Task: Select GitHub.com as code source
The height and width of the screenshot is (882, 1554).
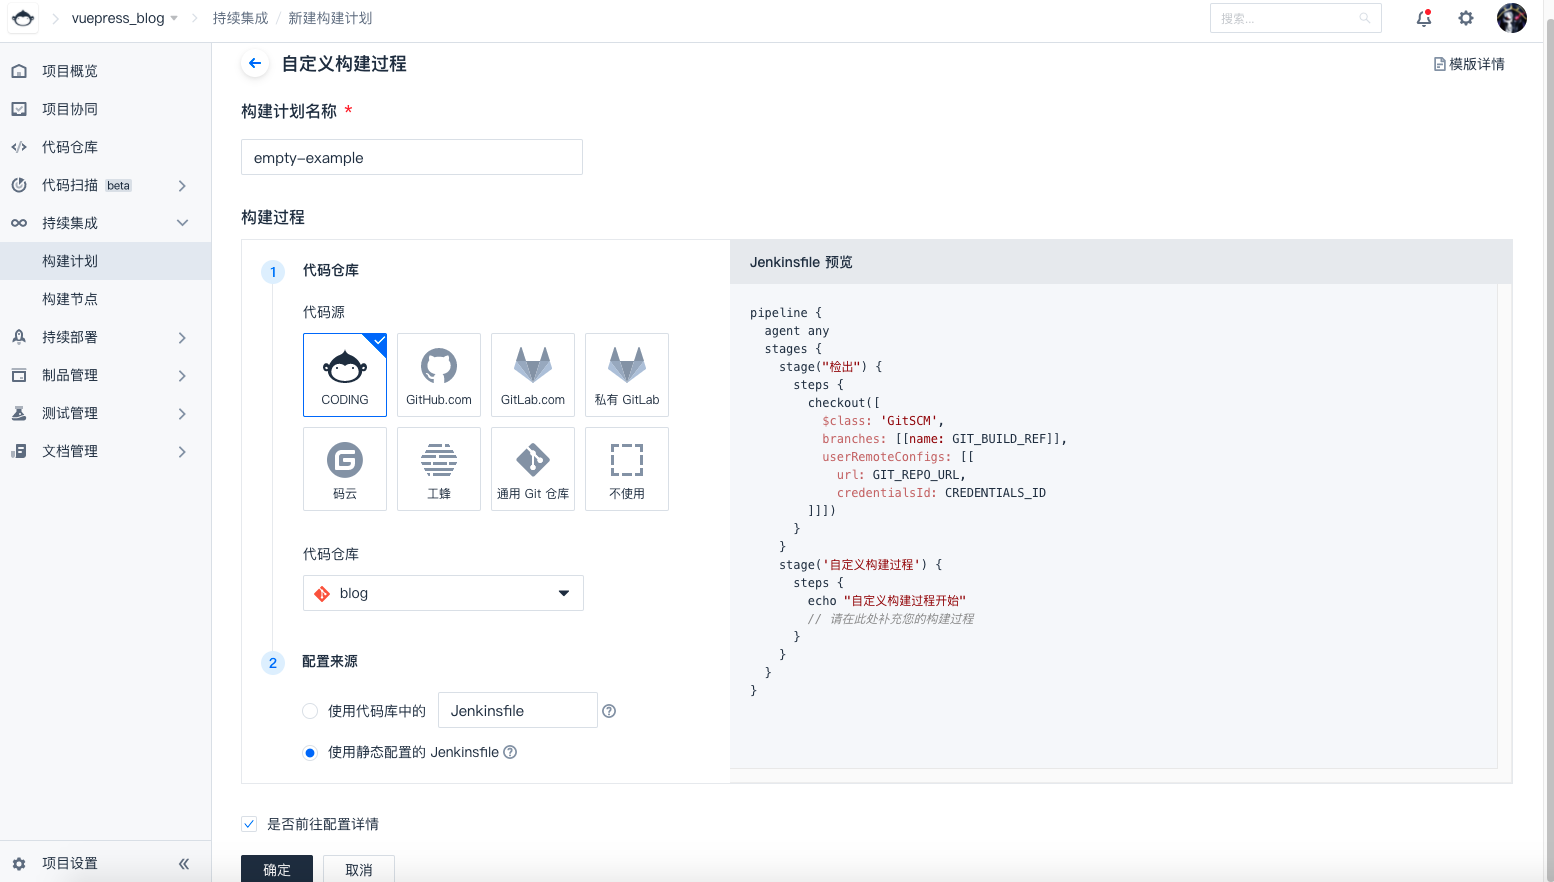Action: point(438,374)
